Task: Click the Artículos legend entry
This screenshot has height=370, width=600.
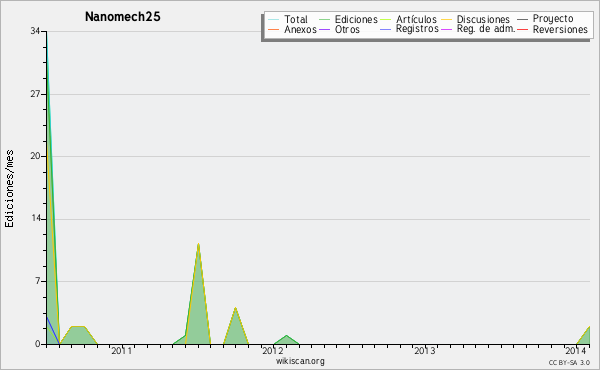Action: 416,19
